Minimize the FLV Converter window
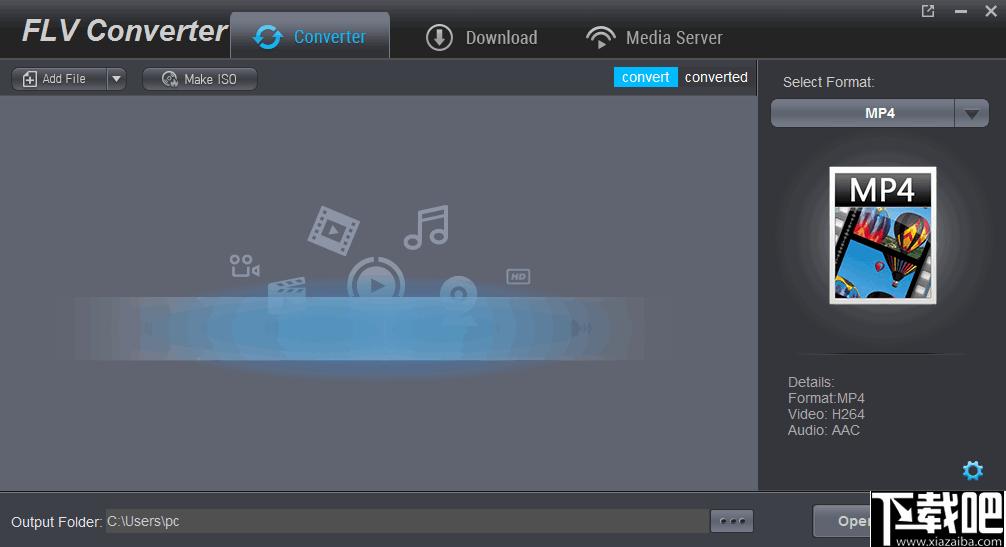Viewport: 1006px width, 547px height. click(x=960, y=11)
